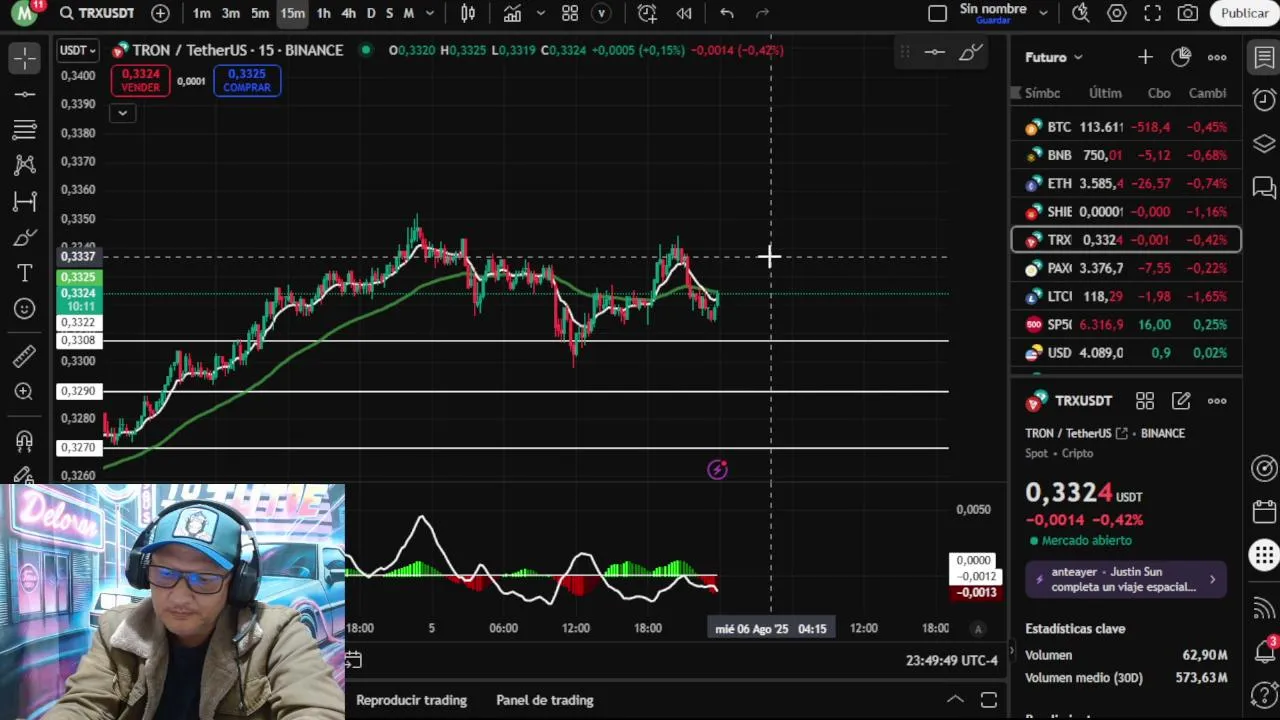Select the 15m timeframe
Viewport: 1280px width, 720px height.
[x=292, y=13]
